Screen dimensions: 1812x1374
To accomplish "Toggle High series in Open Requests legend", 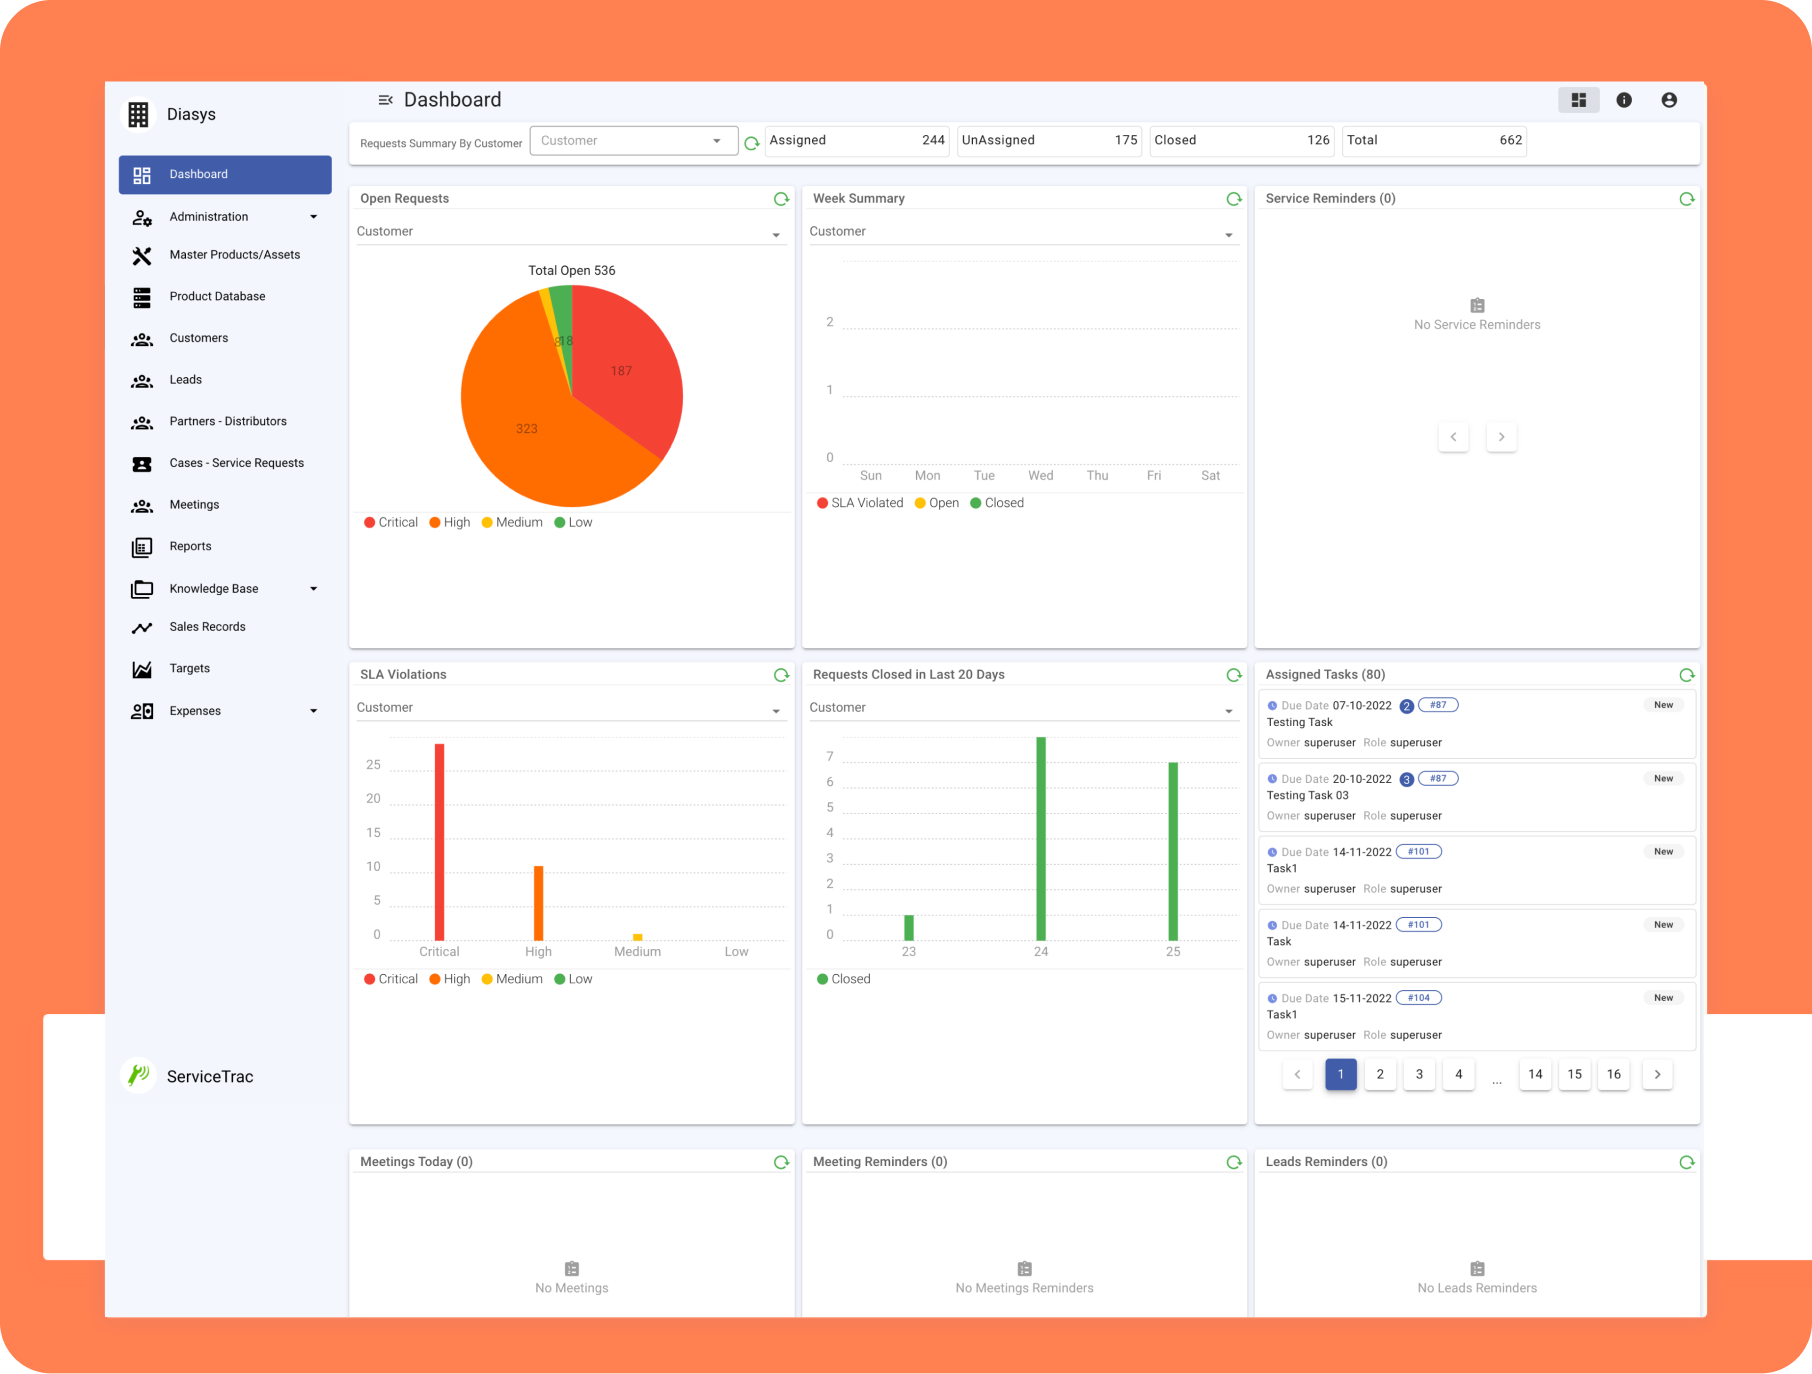I will (450, 522).
